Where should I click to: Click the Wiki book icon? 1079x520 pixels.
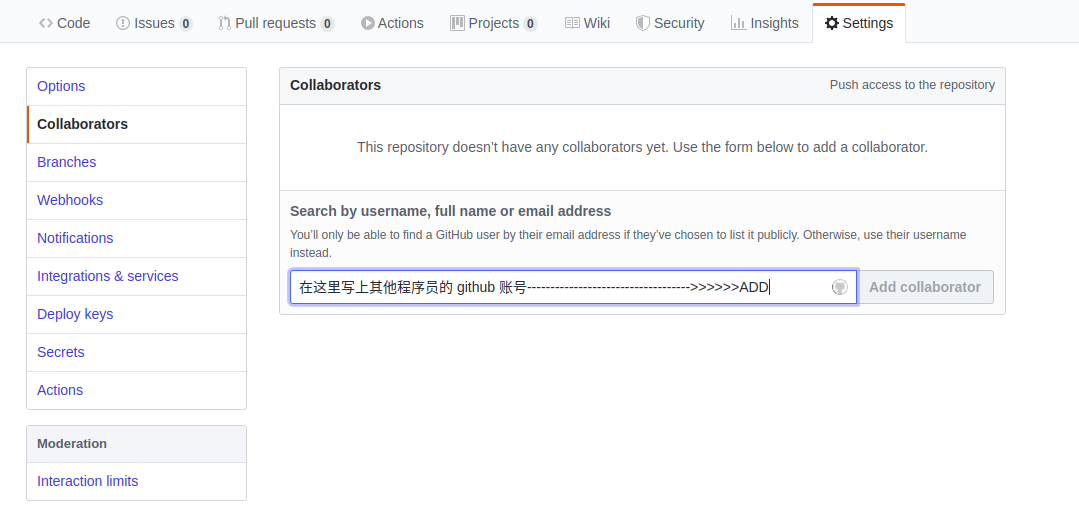[572, 23]
